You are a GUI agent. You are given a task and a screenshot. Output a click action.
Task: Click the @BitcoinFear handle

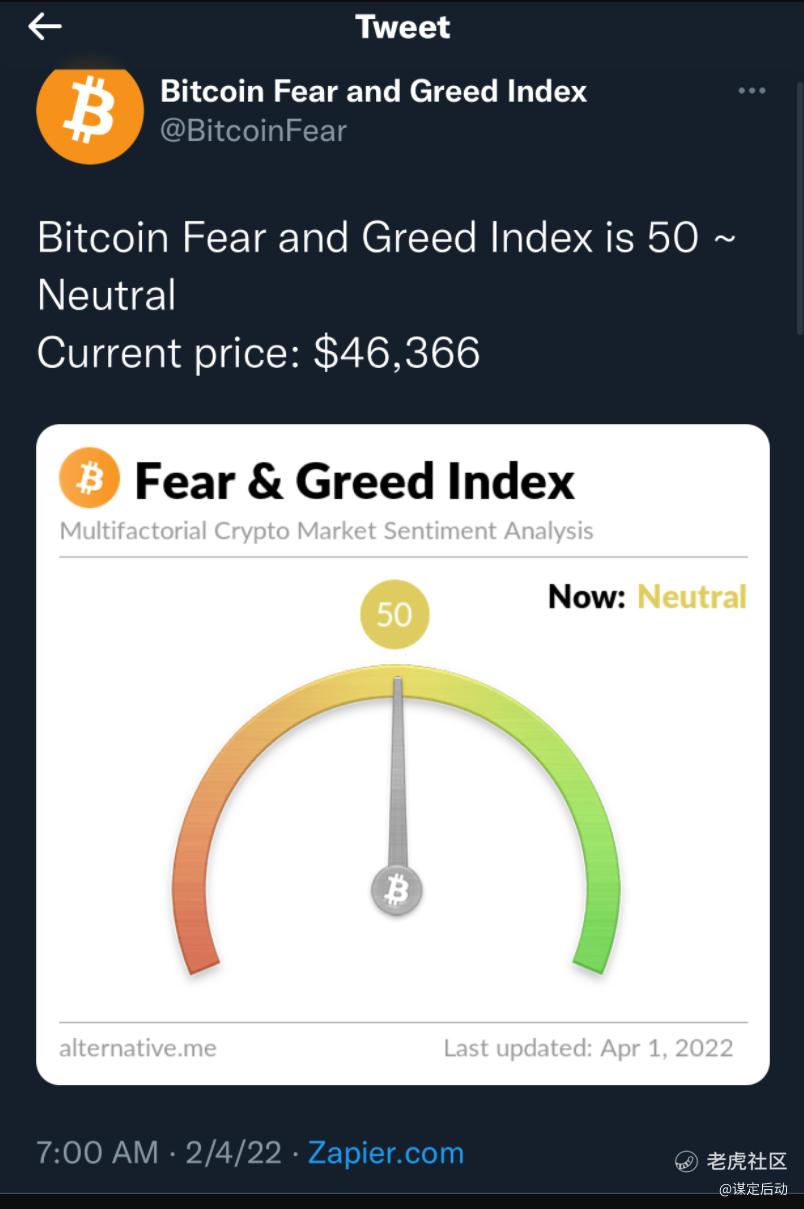click(253, 130)
